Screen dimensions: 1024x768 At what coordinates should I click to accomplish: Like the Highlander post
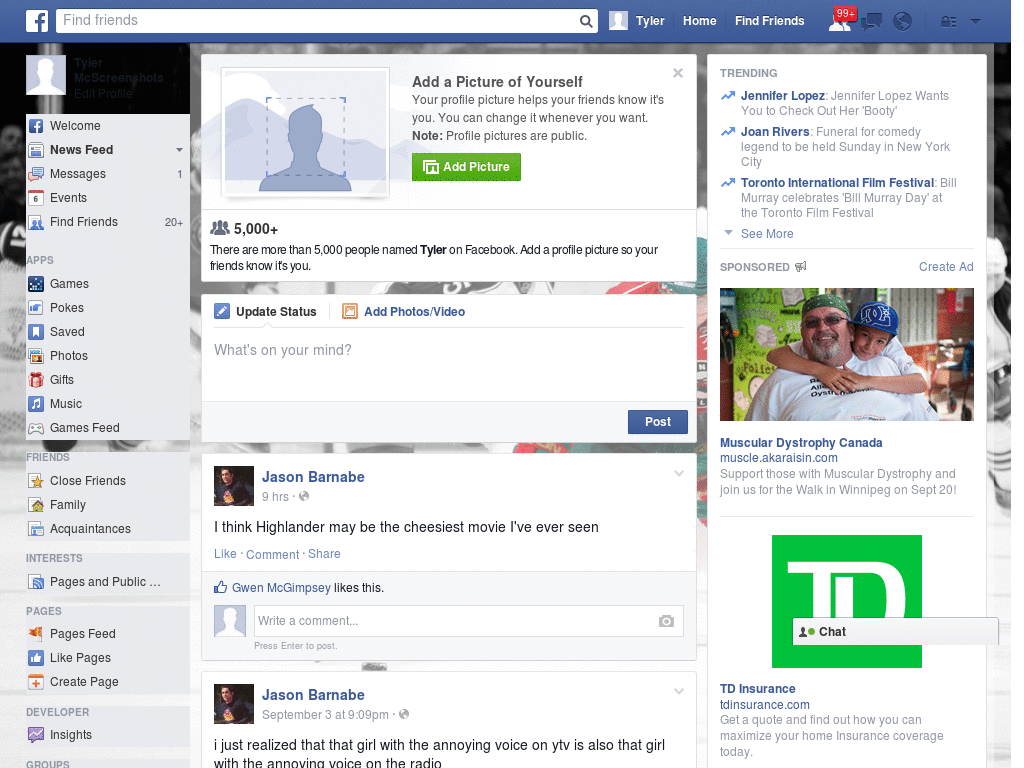225,554
